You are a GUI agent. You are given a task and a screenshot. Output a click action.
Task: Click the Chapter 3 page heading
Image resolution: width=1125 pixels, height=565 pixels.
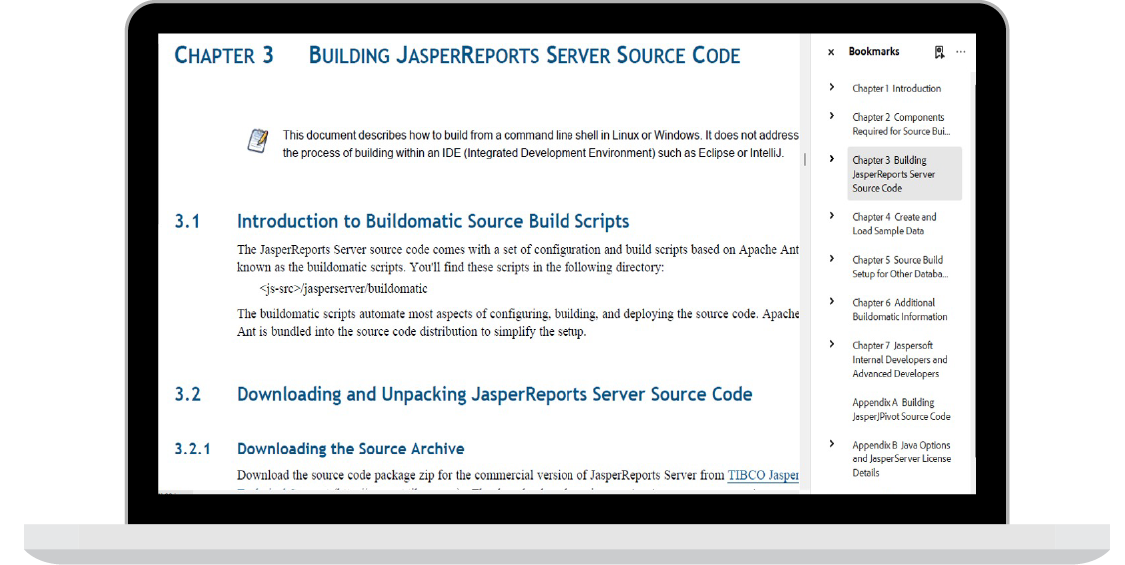[x=457, y=55]
